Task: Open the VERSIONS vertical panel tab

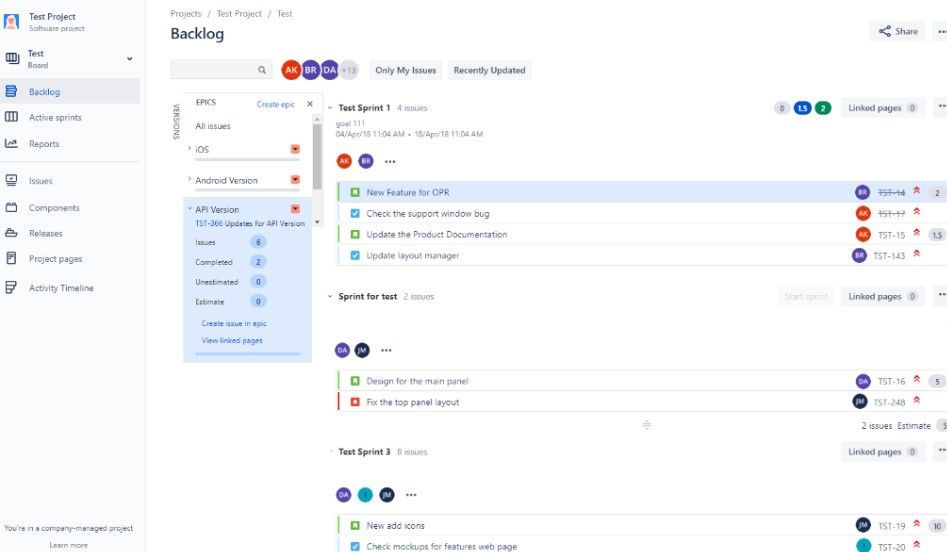Action: 176,121
